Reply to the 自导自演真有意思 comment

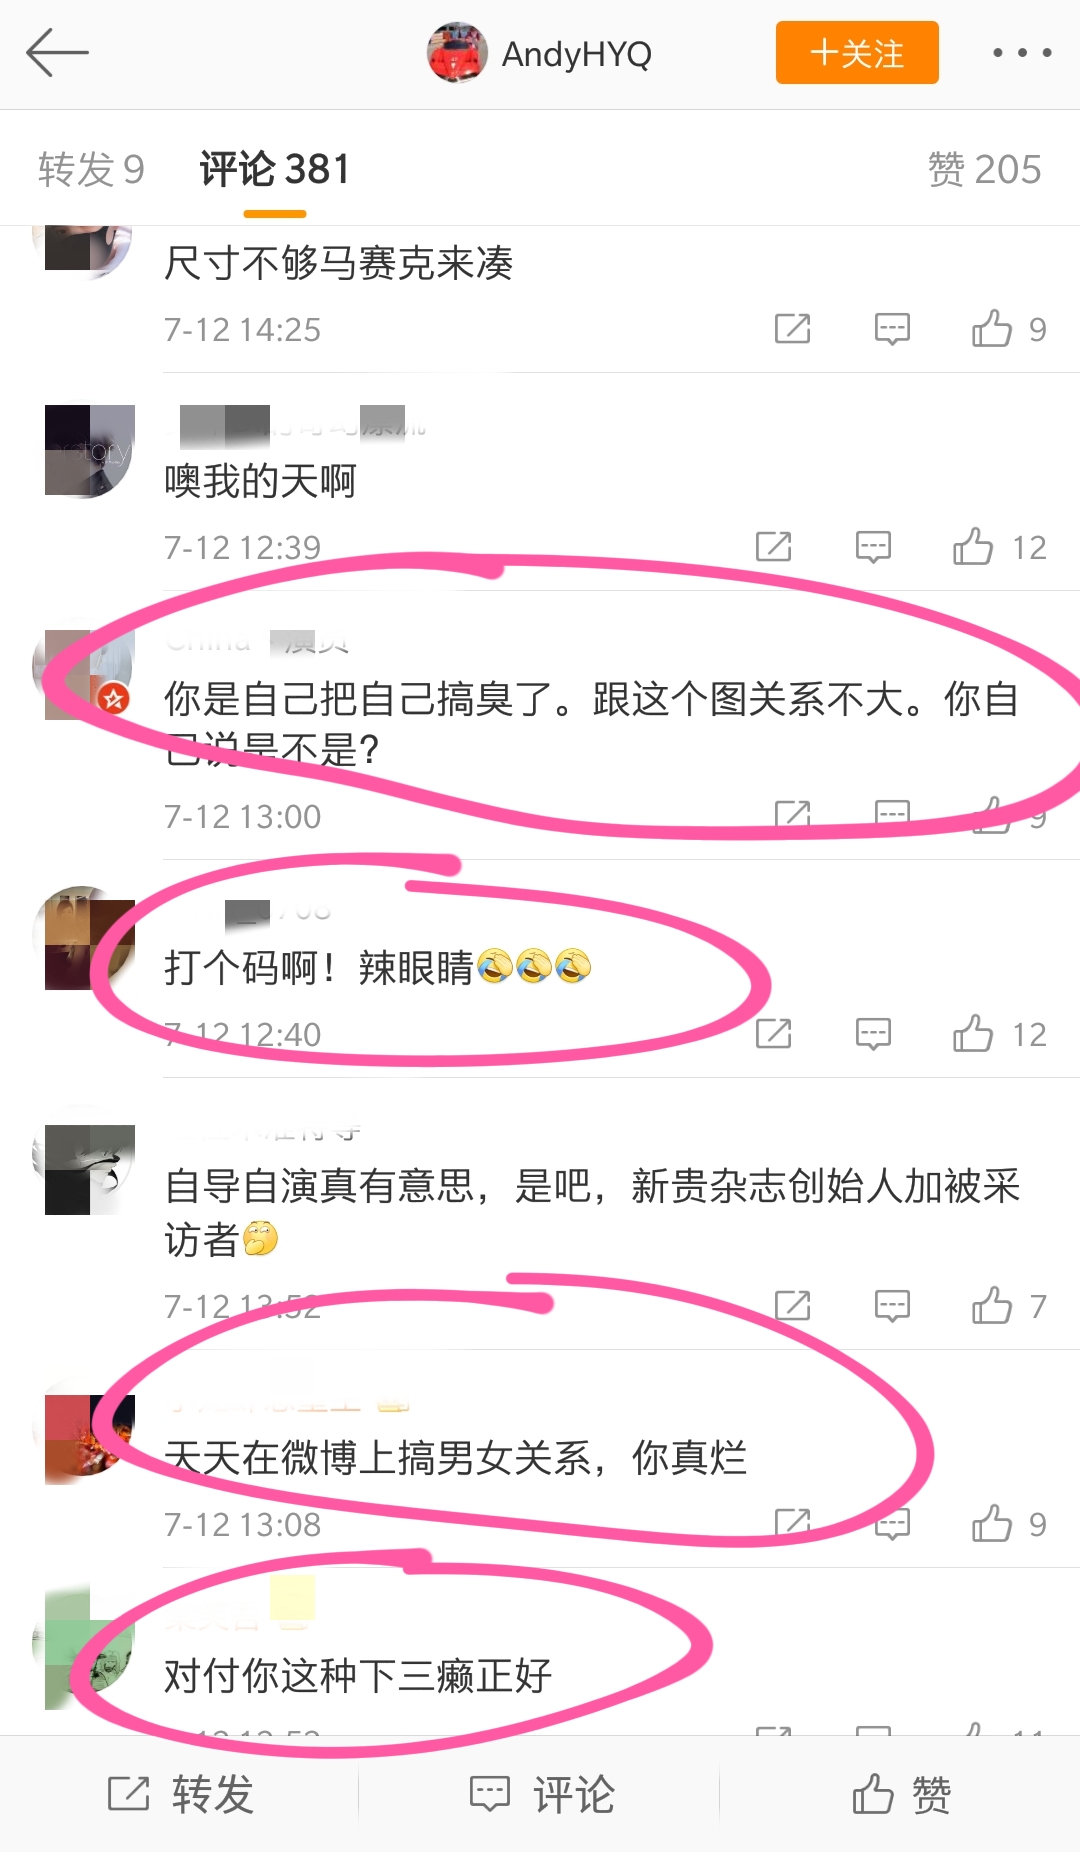click(x=892, y=1306)
